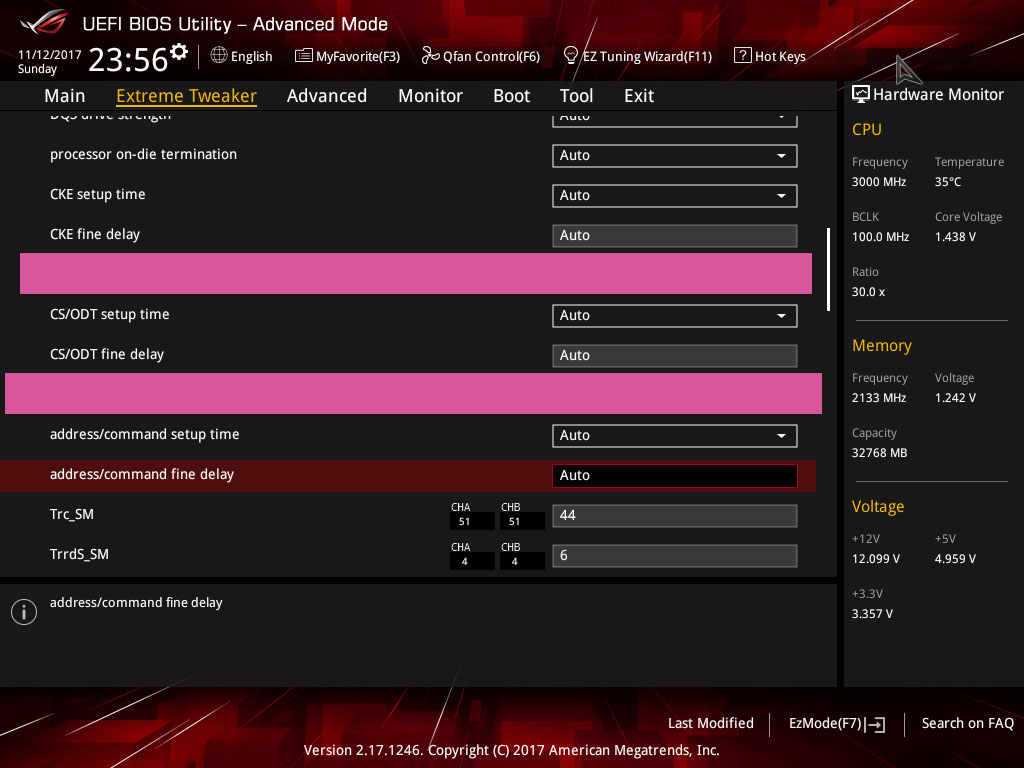Open the Hot Keys question mark icon
Viewport: 1024px width, 768px height.
[x=743, y=56]
